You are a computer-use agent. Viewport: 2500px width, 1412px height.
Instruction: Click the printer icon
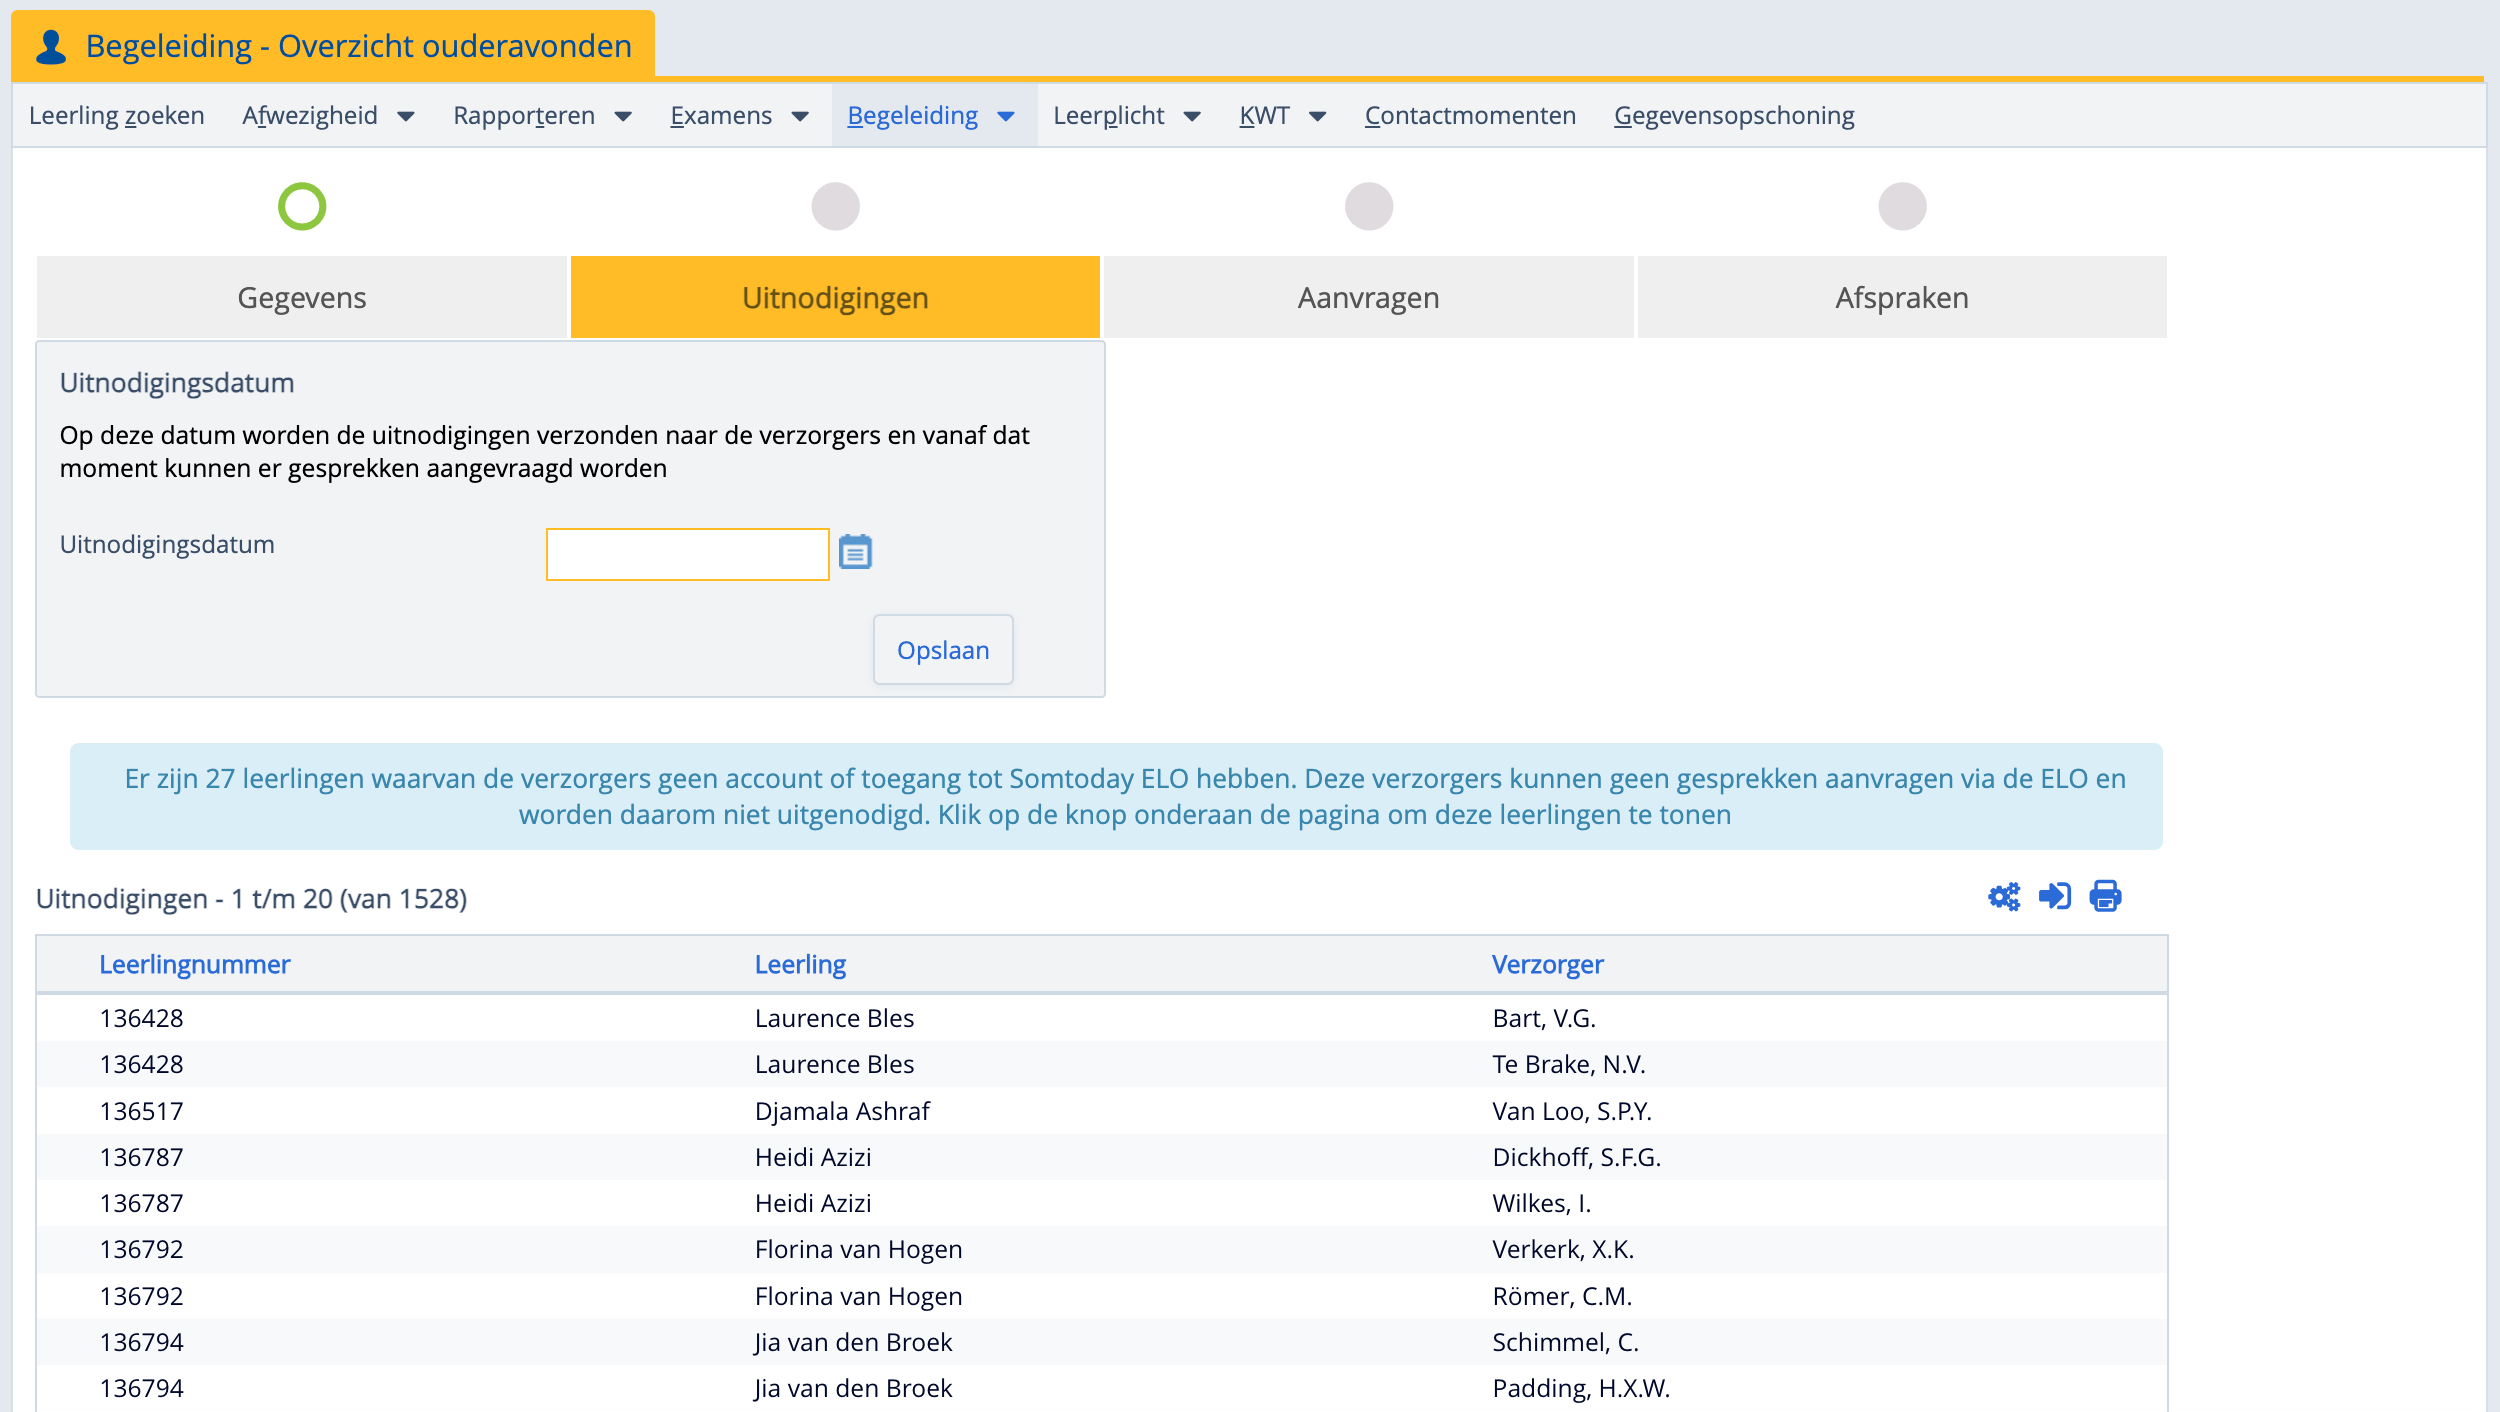2105,896
